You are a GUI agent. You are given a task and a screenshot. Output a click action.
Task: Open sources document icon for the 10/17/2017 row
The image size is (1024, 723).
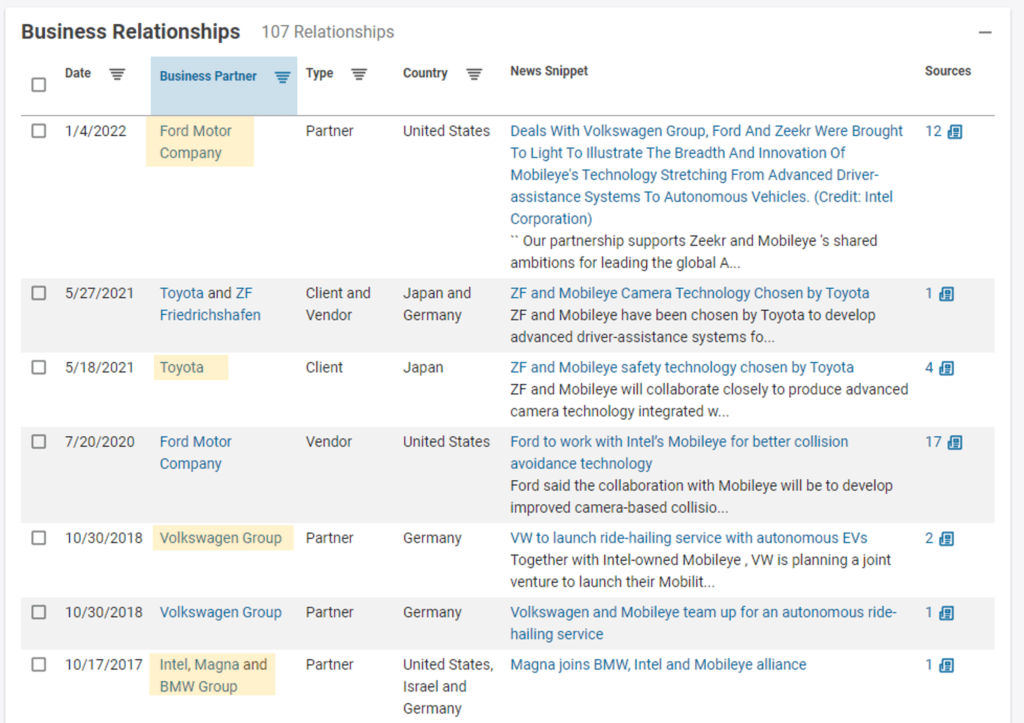click(946, 666)
